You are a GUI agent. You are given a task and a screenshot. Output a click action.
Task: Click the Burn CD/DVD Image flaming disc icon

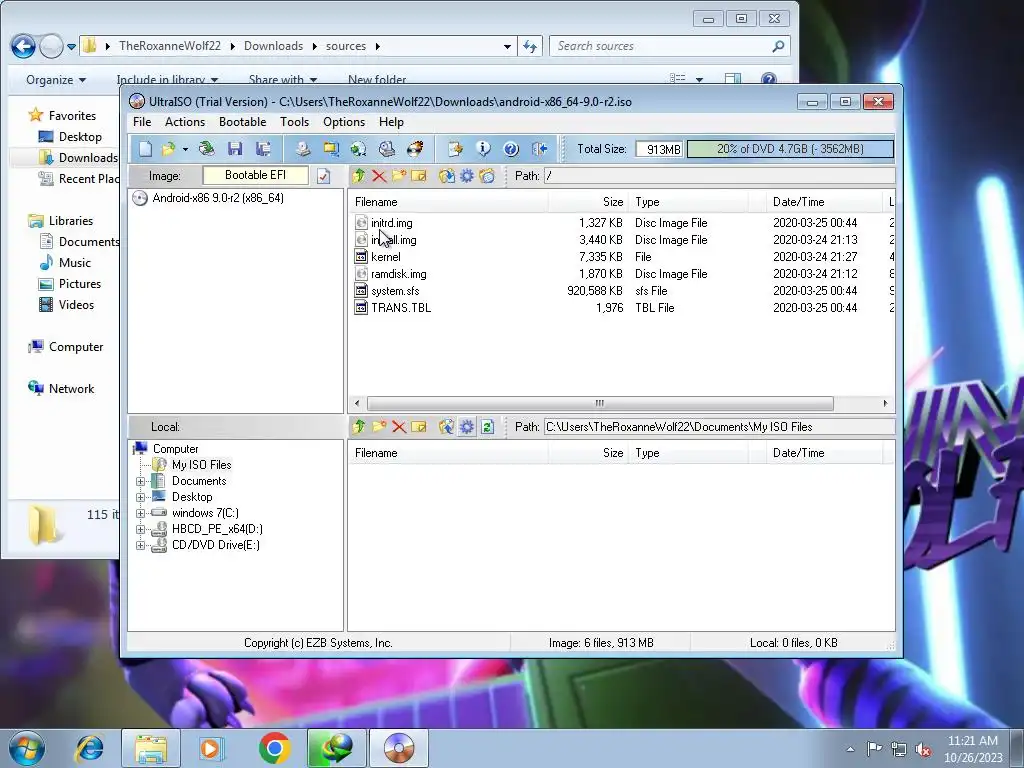(415, 149)
